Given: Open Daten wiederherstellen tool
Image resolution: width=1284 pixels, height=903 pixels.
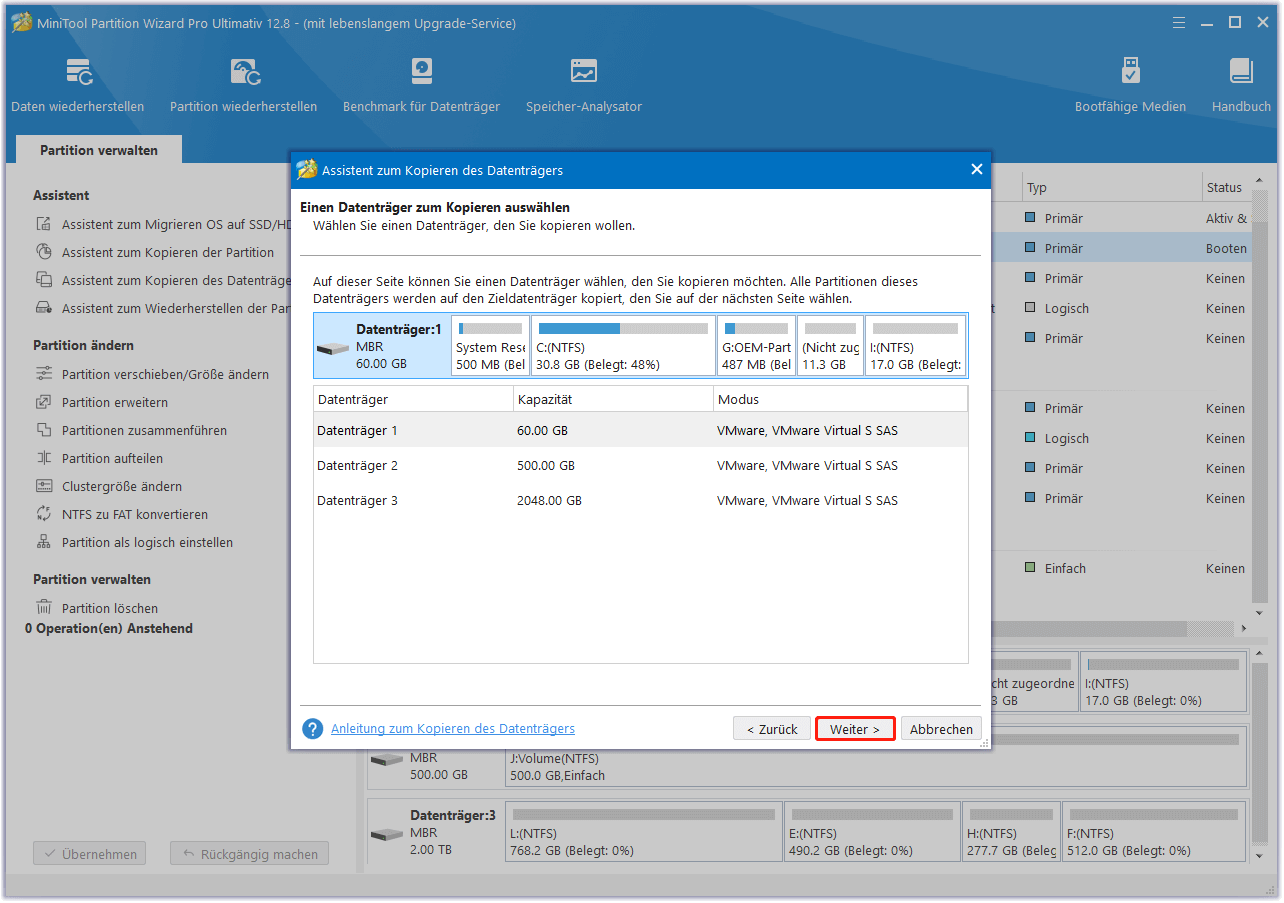Looking at the screenshot, I should [78, 85].
